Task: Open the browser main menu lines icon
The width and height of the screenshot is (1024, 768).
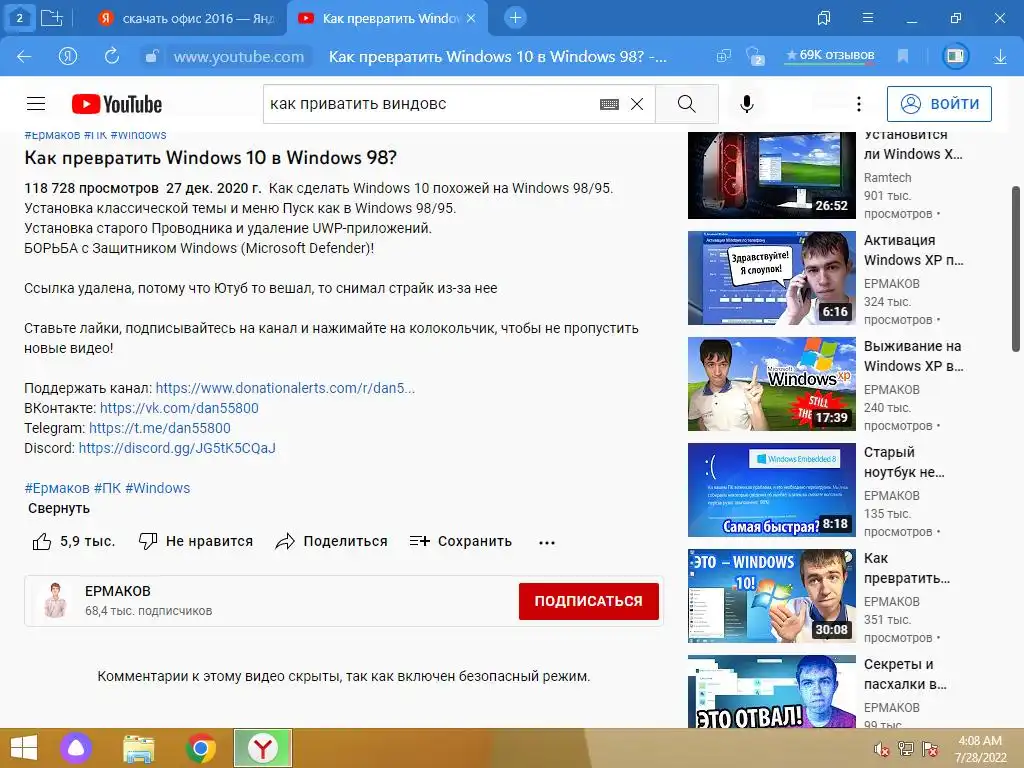Action: [868, 18]
